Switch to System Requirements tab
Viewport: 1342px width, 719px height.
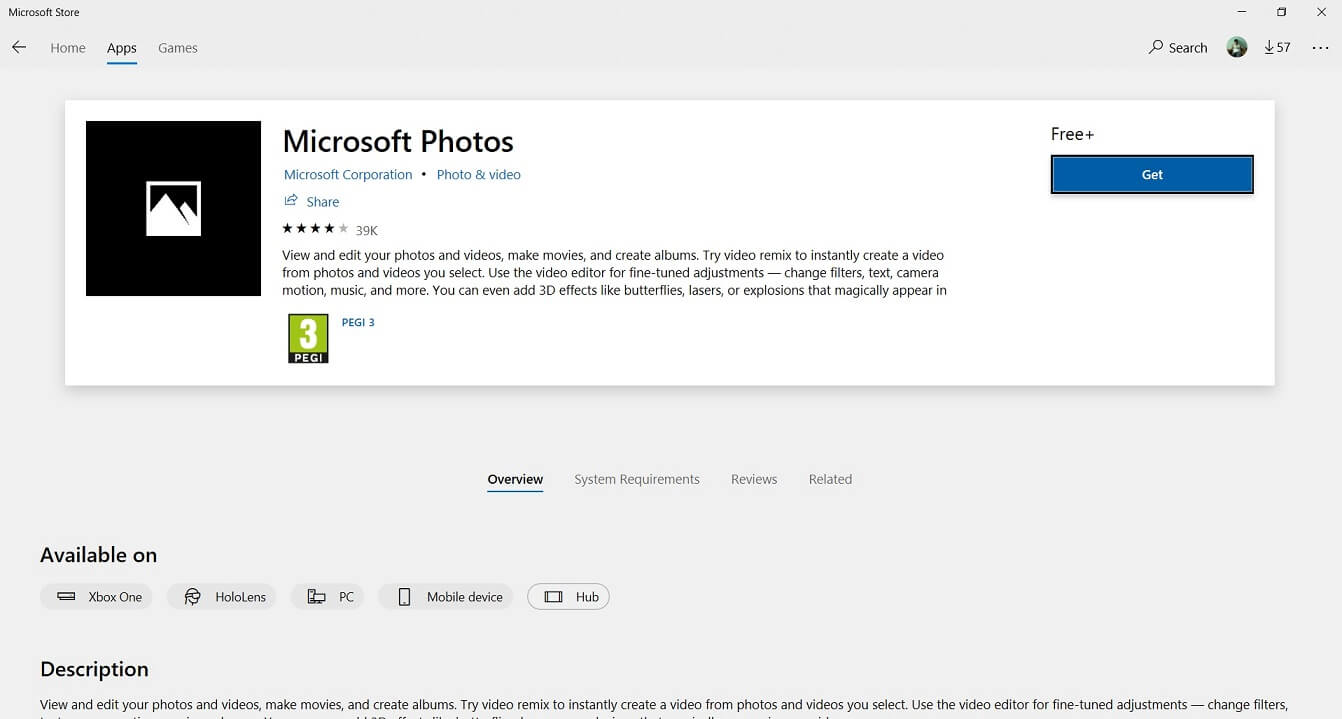[637, 479]
